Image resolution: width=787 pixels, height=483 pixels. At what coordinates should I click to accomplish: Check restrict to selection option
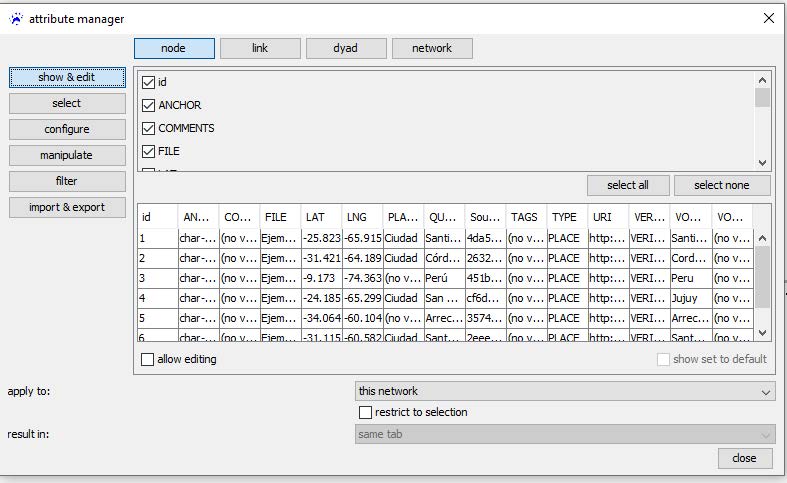pyautogui.click(x=365, y=412)
